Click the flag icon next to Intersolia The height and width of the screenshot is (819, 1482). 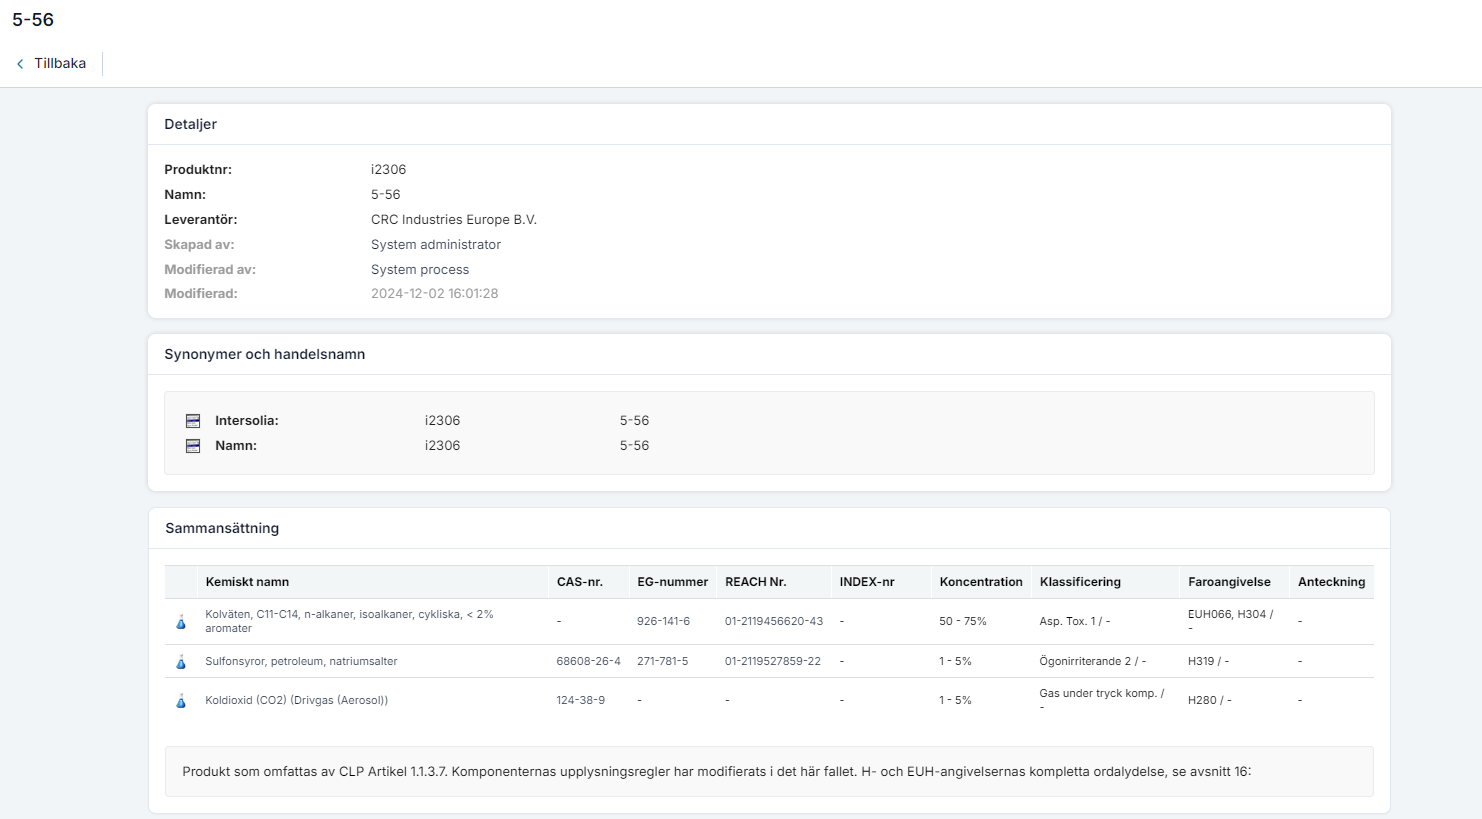click(x=193, y=421)
